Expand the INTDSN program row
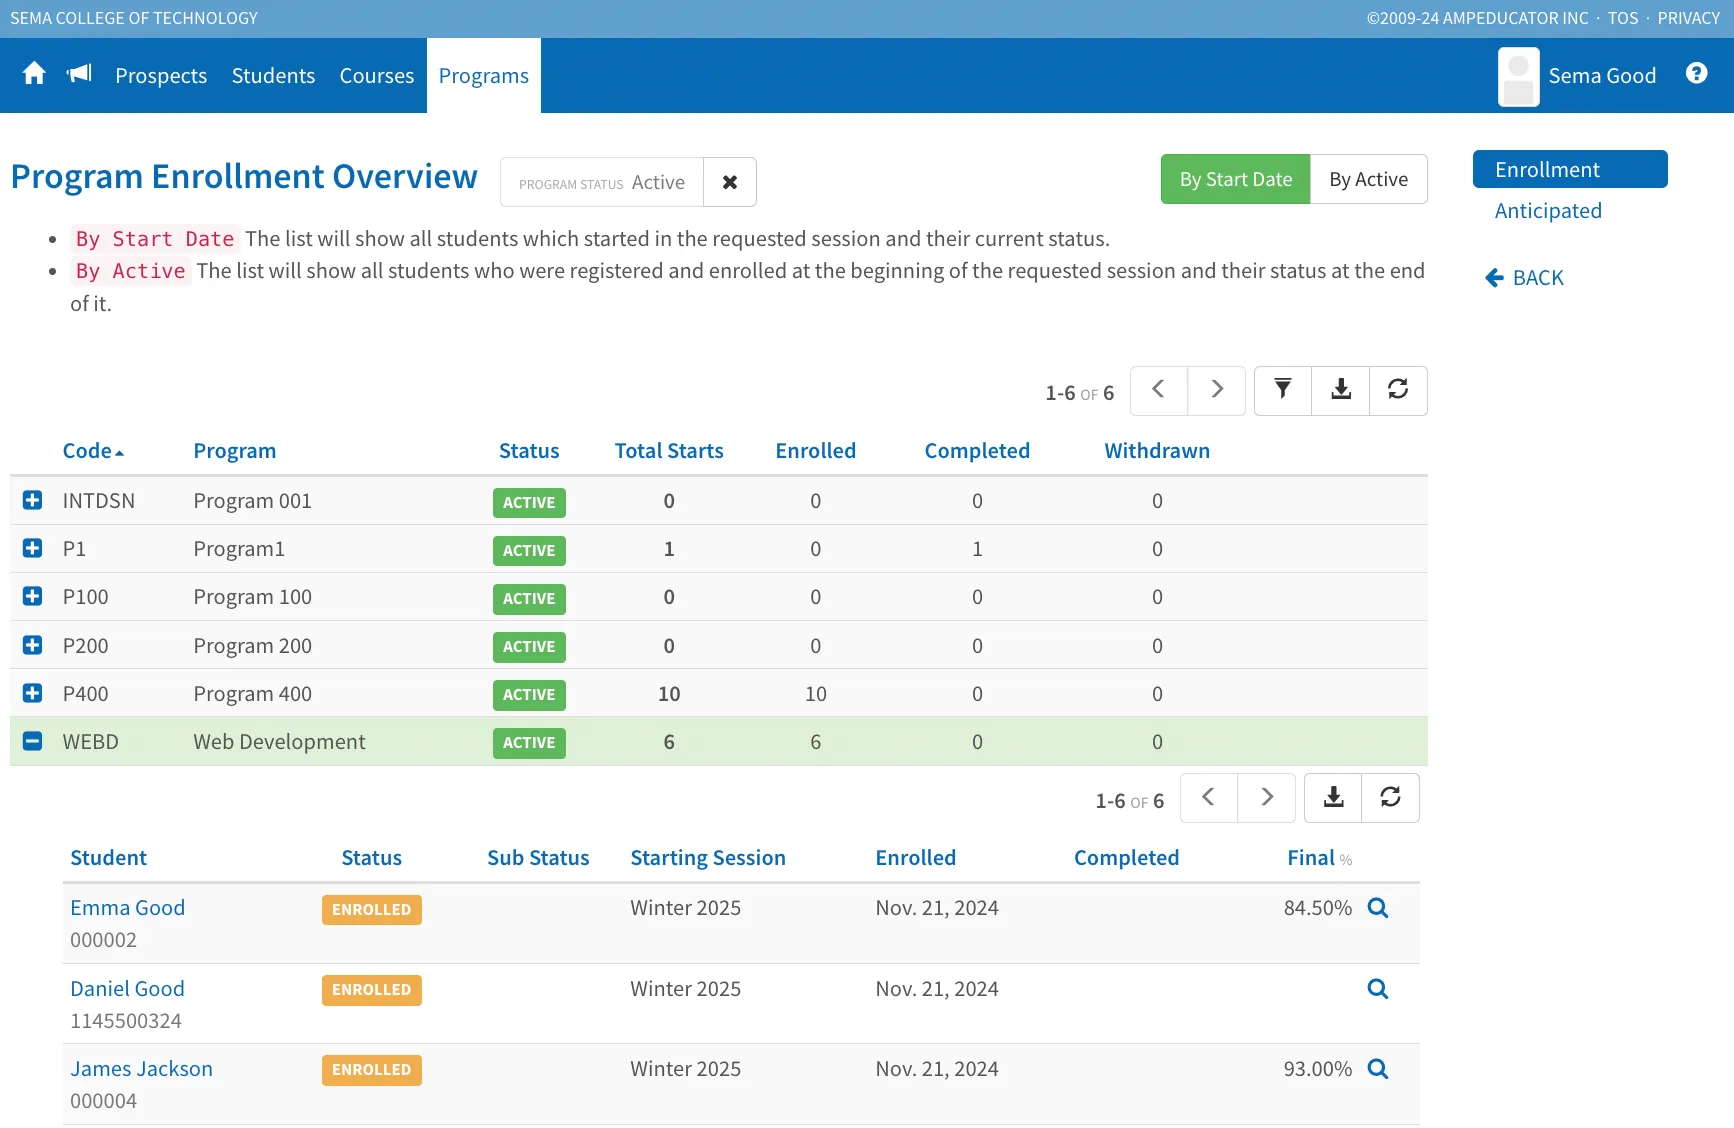The width and height of the screenshot is (1734, 1128). coord(32,500)
